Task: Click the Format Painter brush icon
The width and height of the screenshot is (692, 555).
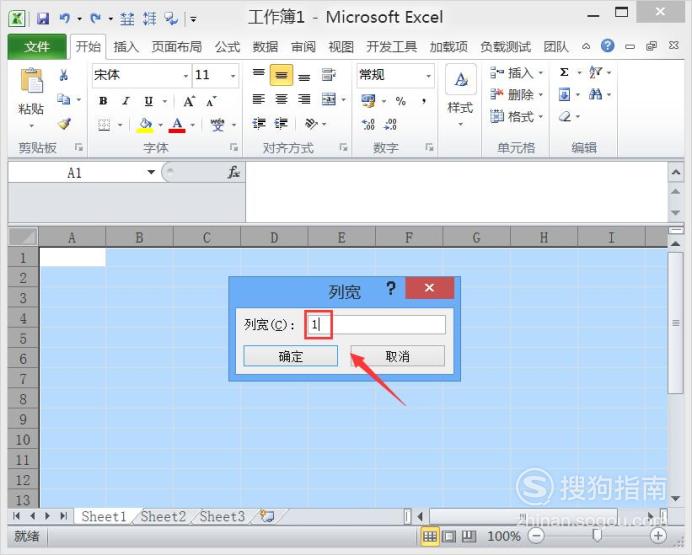Action: (64, 124)
